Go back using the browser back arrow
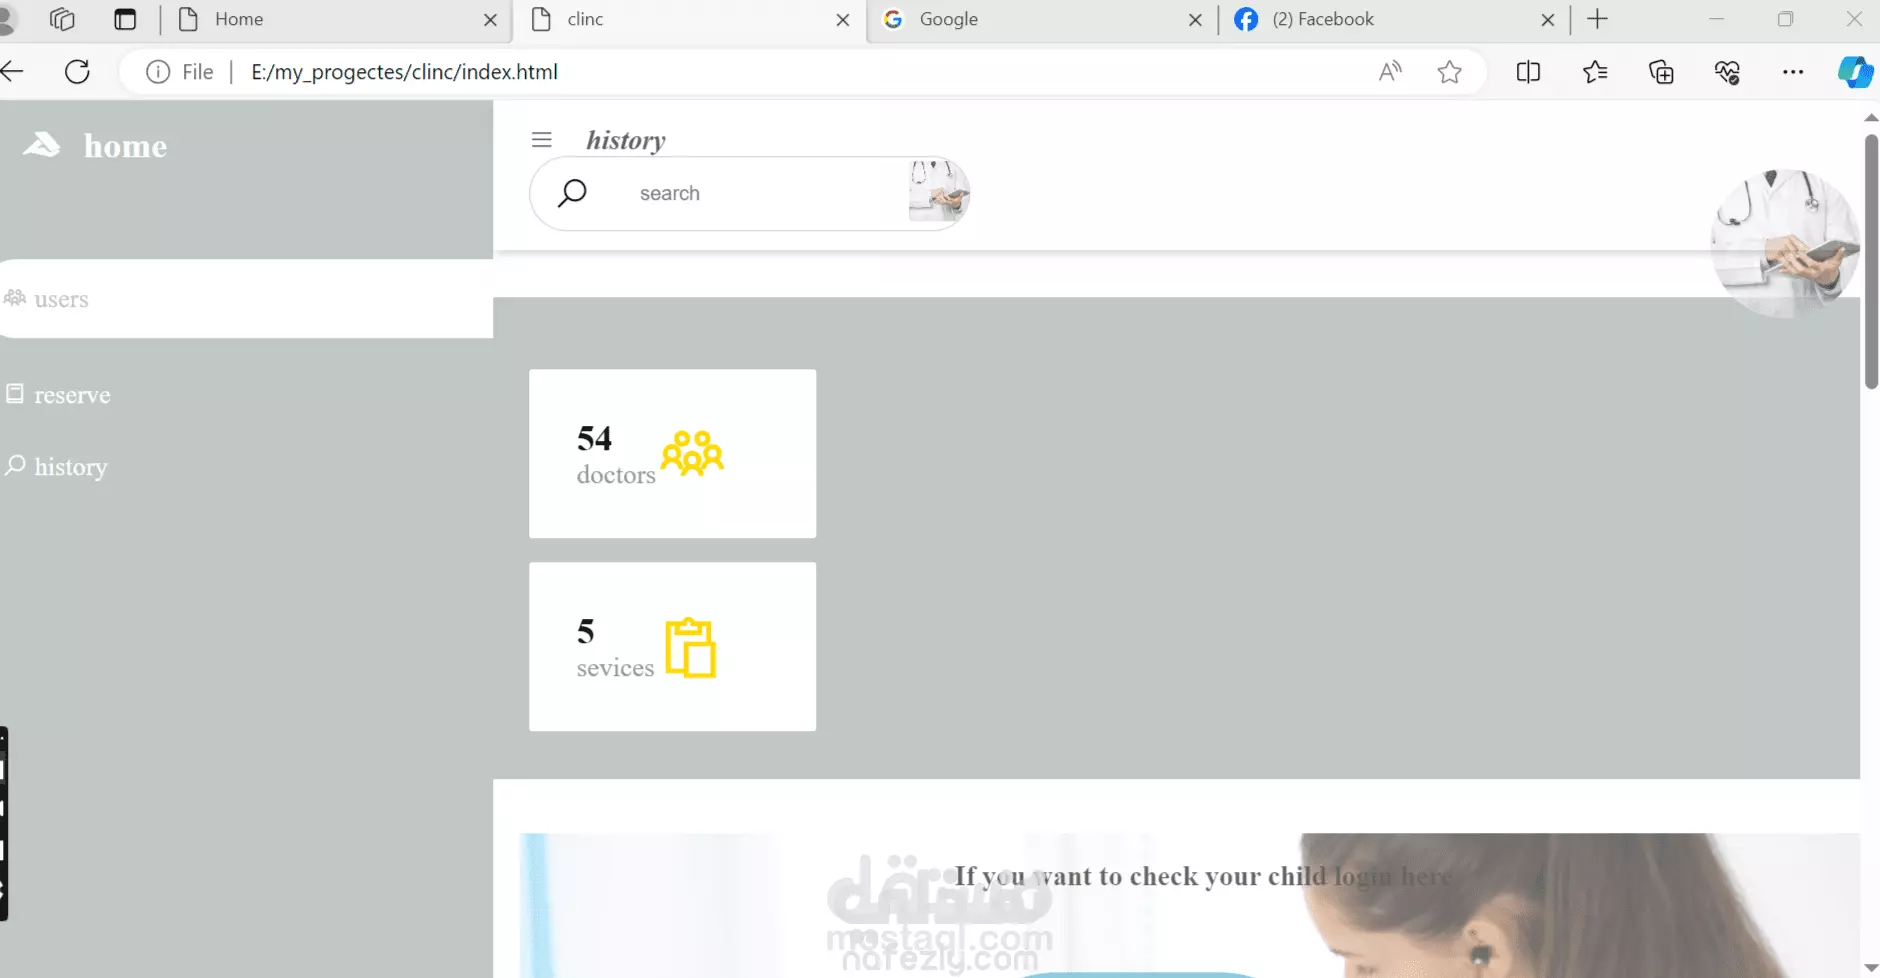 [12, 72]
